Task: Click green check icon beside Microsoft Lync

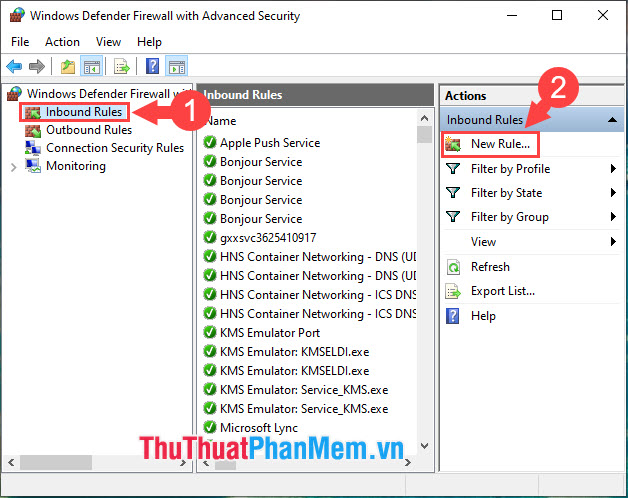Action: pyautogui.click(x=210, y=427)
